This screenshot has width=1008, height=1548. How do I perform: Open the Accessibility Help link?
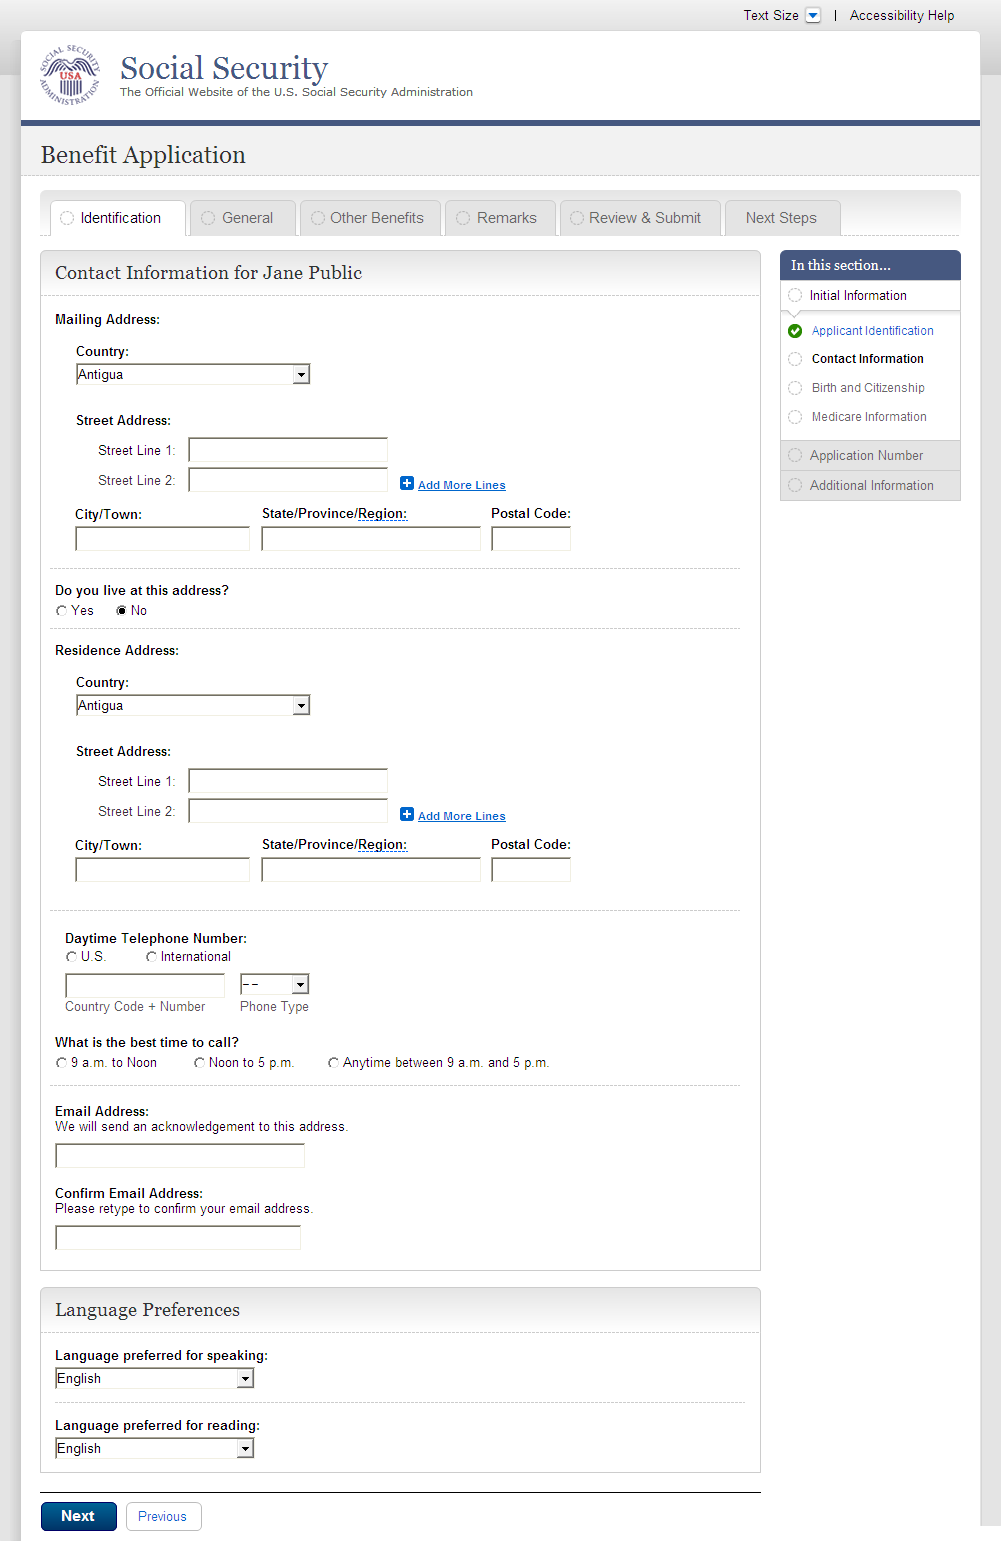coord(901,16)
